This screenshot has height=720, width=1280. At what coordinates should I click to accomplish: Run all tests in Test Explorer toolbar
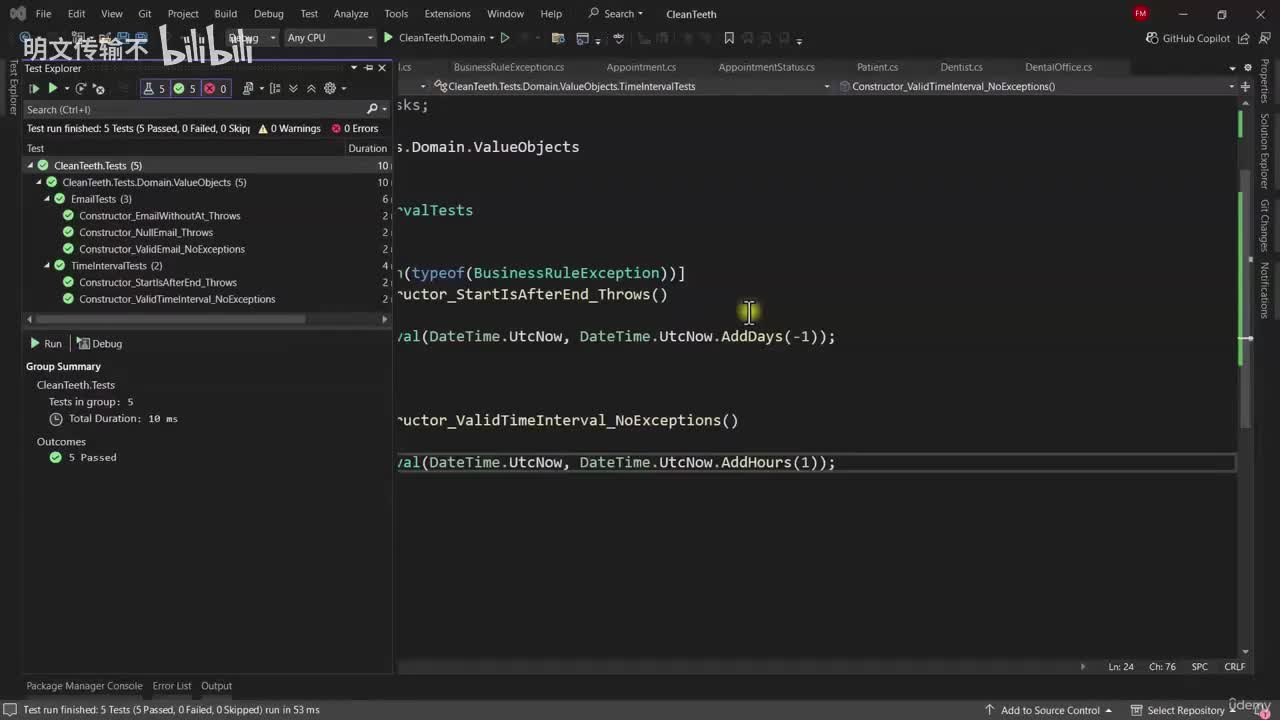[x=34, y=88]
